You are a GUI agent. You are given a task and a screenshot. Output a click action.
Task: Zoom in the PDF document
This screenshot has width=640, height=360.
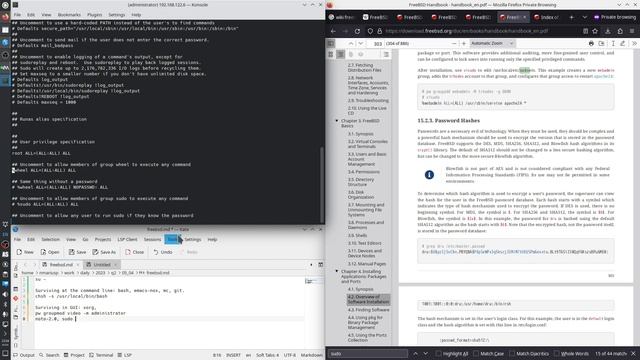464,43
